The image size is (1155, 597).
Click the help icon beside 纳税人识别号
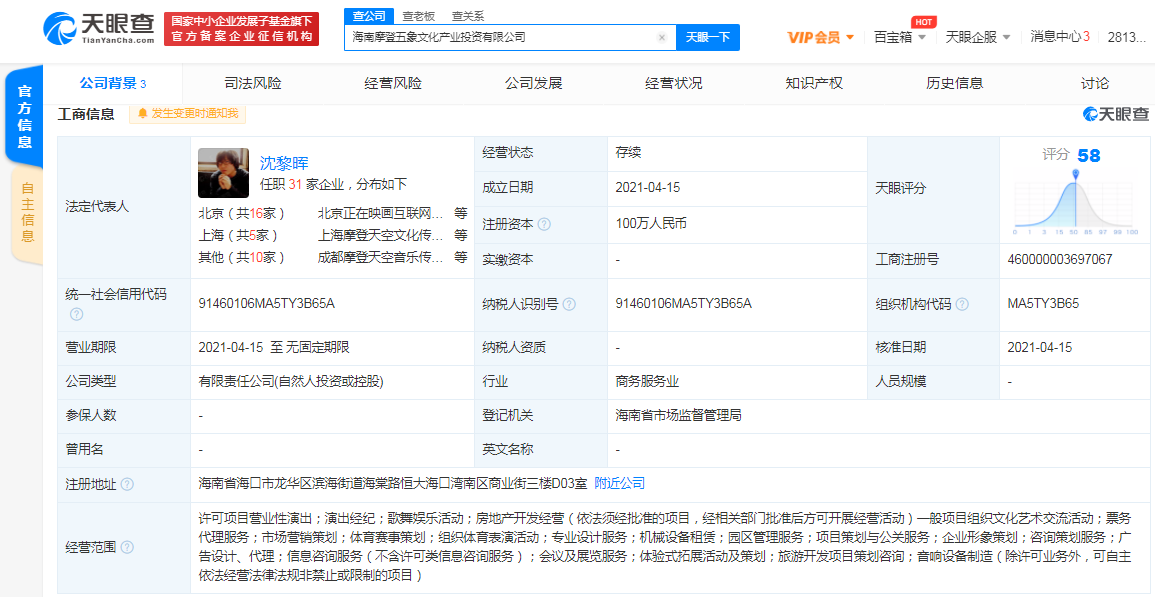coord(569,304)
